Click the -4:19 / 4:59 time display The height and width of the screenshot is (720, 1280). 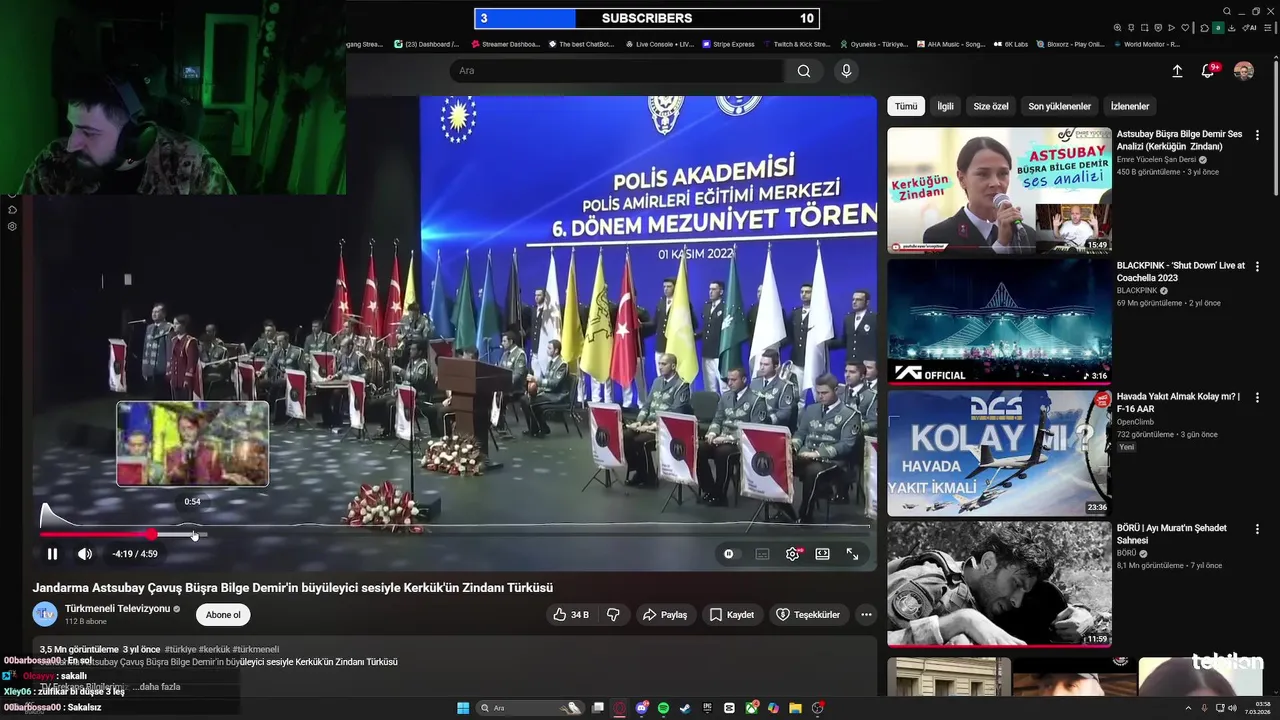(x=135, y=554)
